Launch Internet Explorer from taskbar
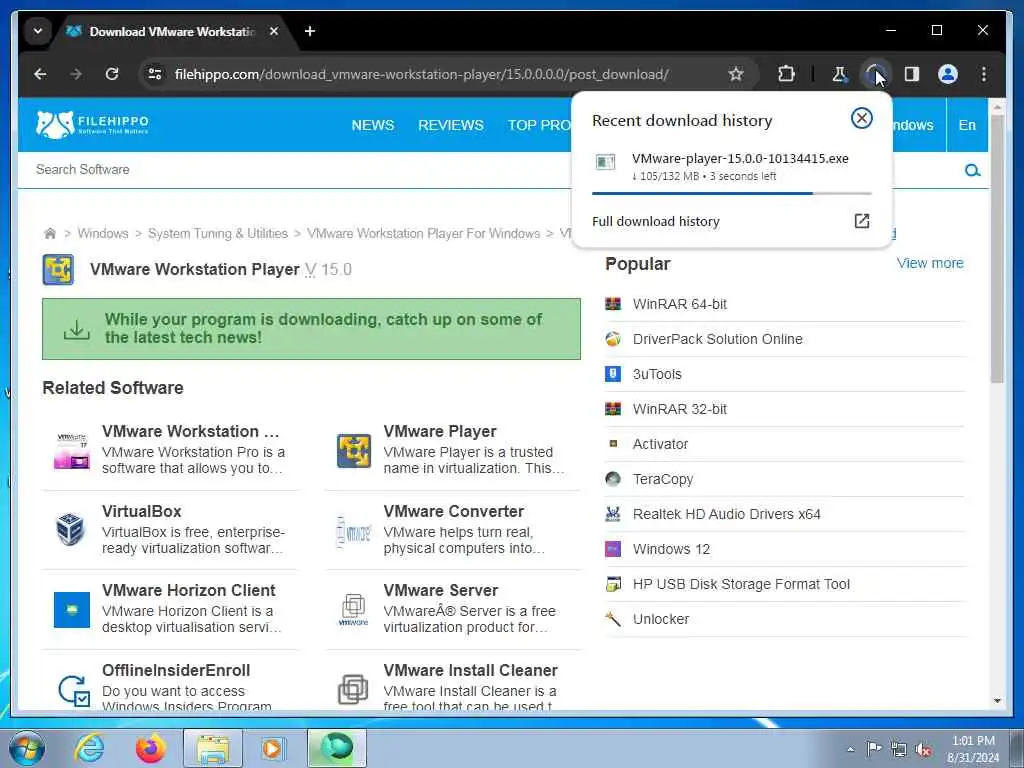The width and height of the screenshot is (1024, 768). pyautogui.click(x=89, y=748)
